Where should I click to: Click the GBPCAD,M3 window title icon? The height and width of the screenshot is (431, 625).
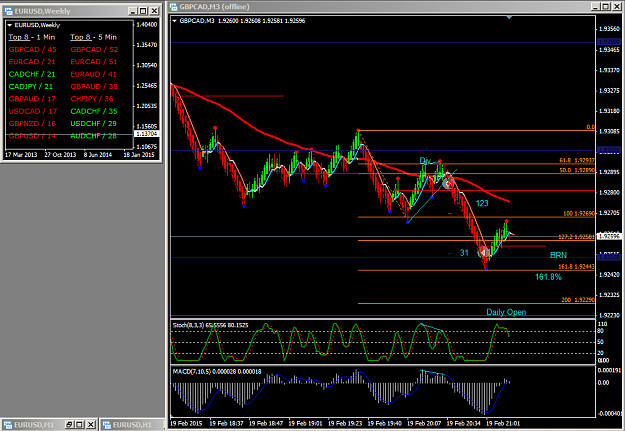(173, 6)
